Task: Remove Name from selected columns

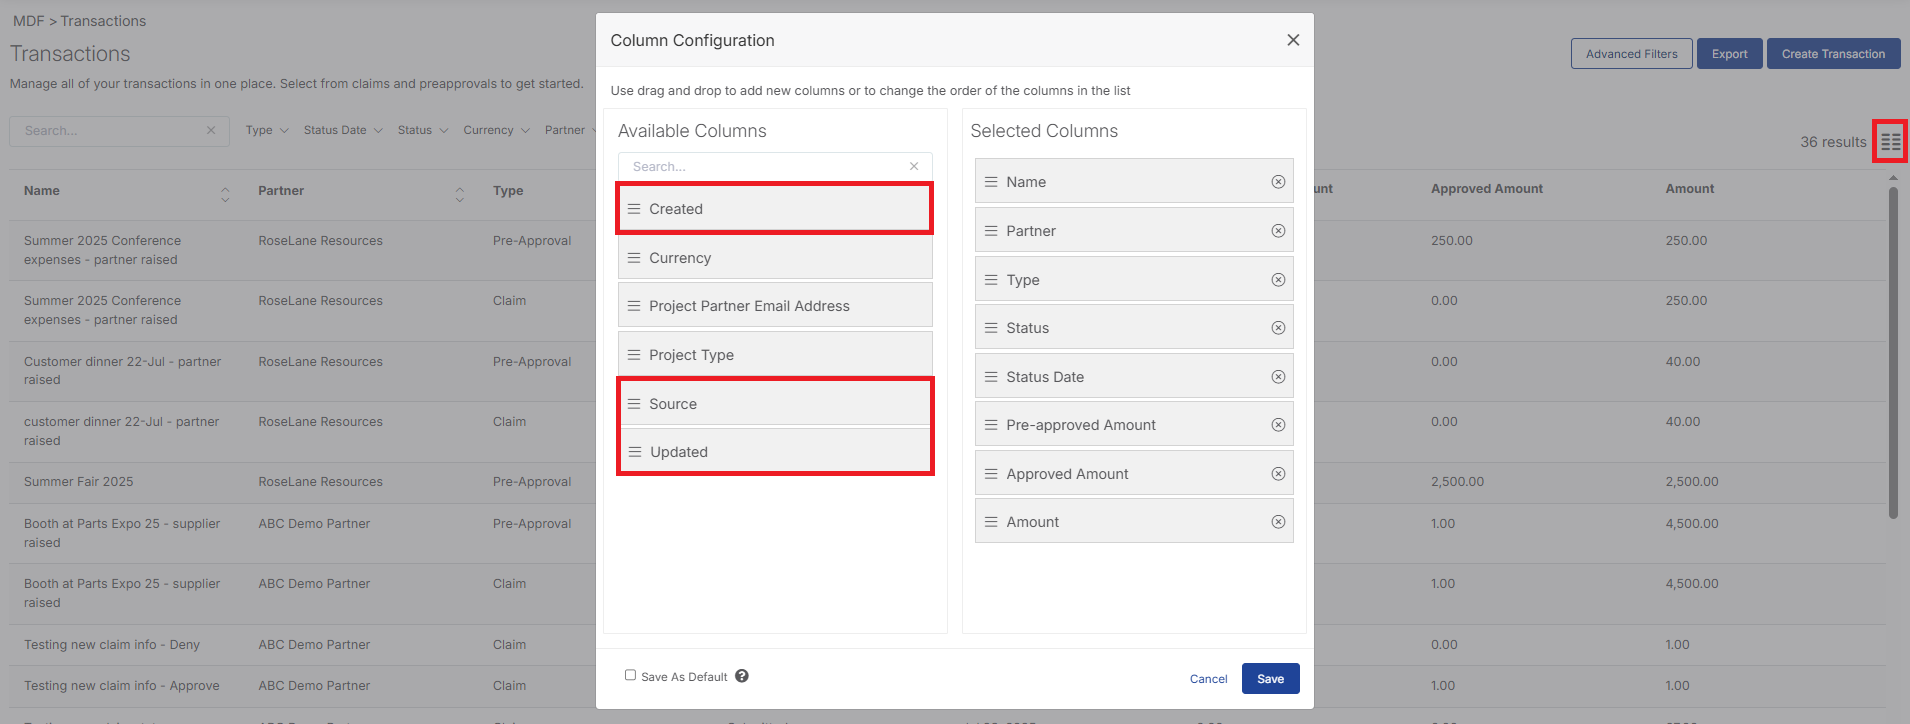Action: coord(1278,182)
